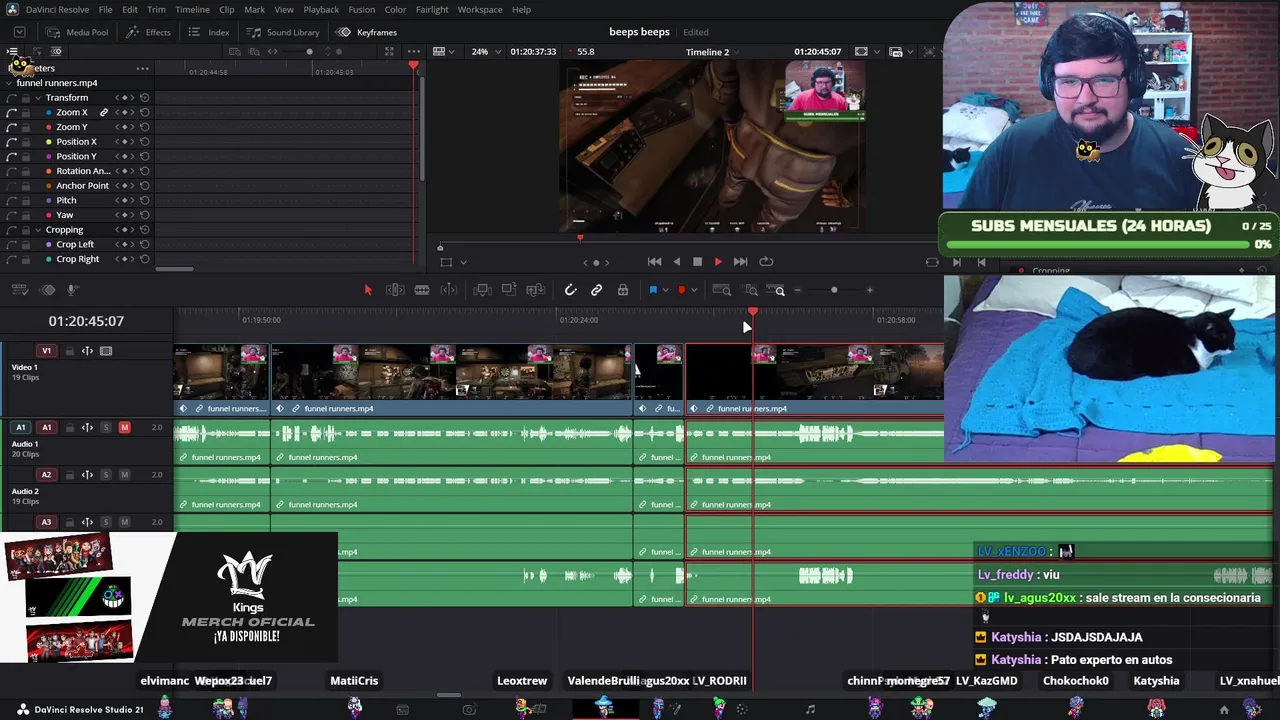Disable the Video 1 track filmstrip icon

pos(106,351)
